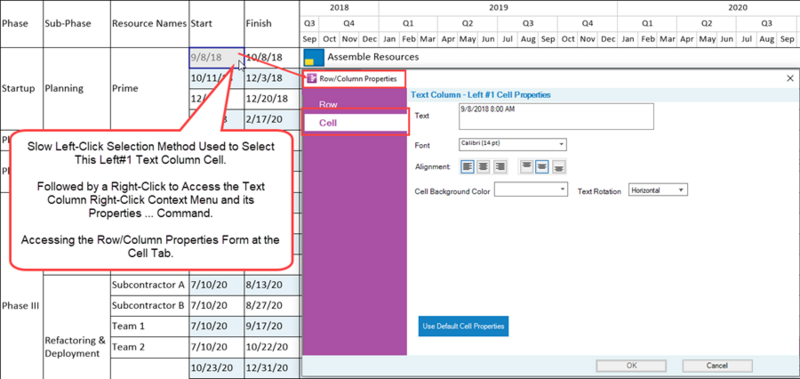Select the 7/10/20 Start cell for Subcontractor A
800x379 pixels.
click(x=216, y=285)
